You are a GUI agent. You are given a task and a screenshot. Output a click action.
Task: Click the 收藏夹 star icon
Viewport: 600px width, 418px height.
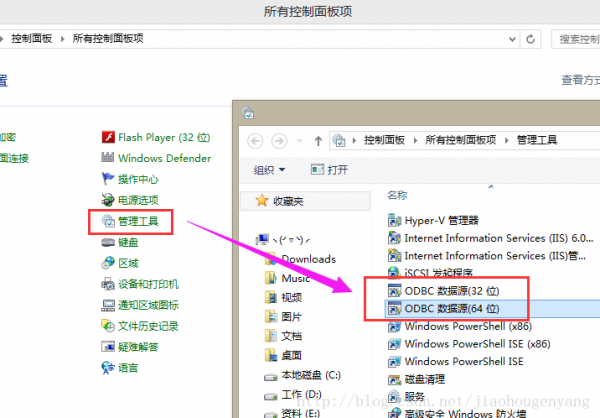click(262, 200)
